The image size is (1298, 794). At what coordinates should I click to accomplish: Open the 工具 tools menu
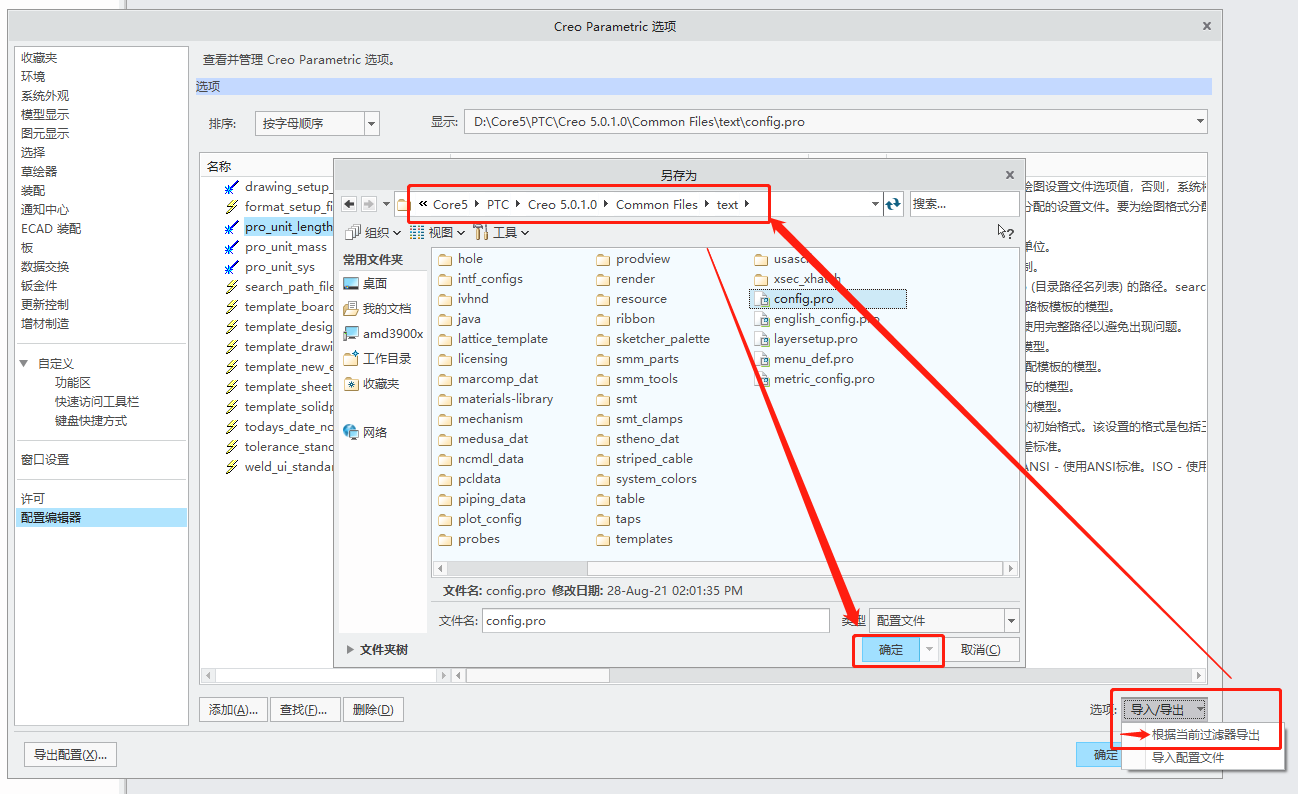tap(501, 232)
